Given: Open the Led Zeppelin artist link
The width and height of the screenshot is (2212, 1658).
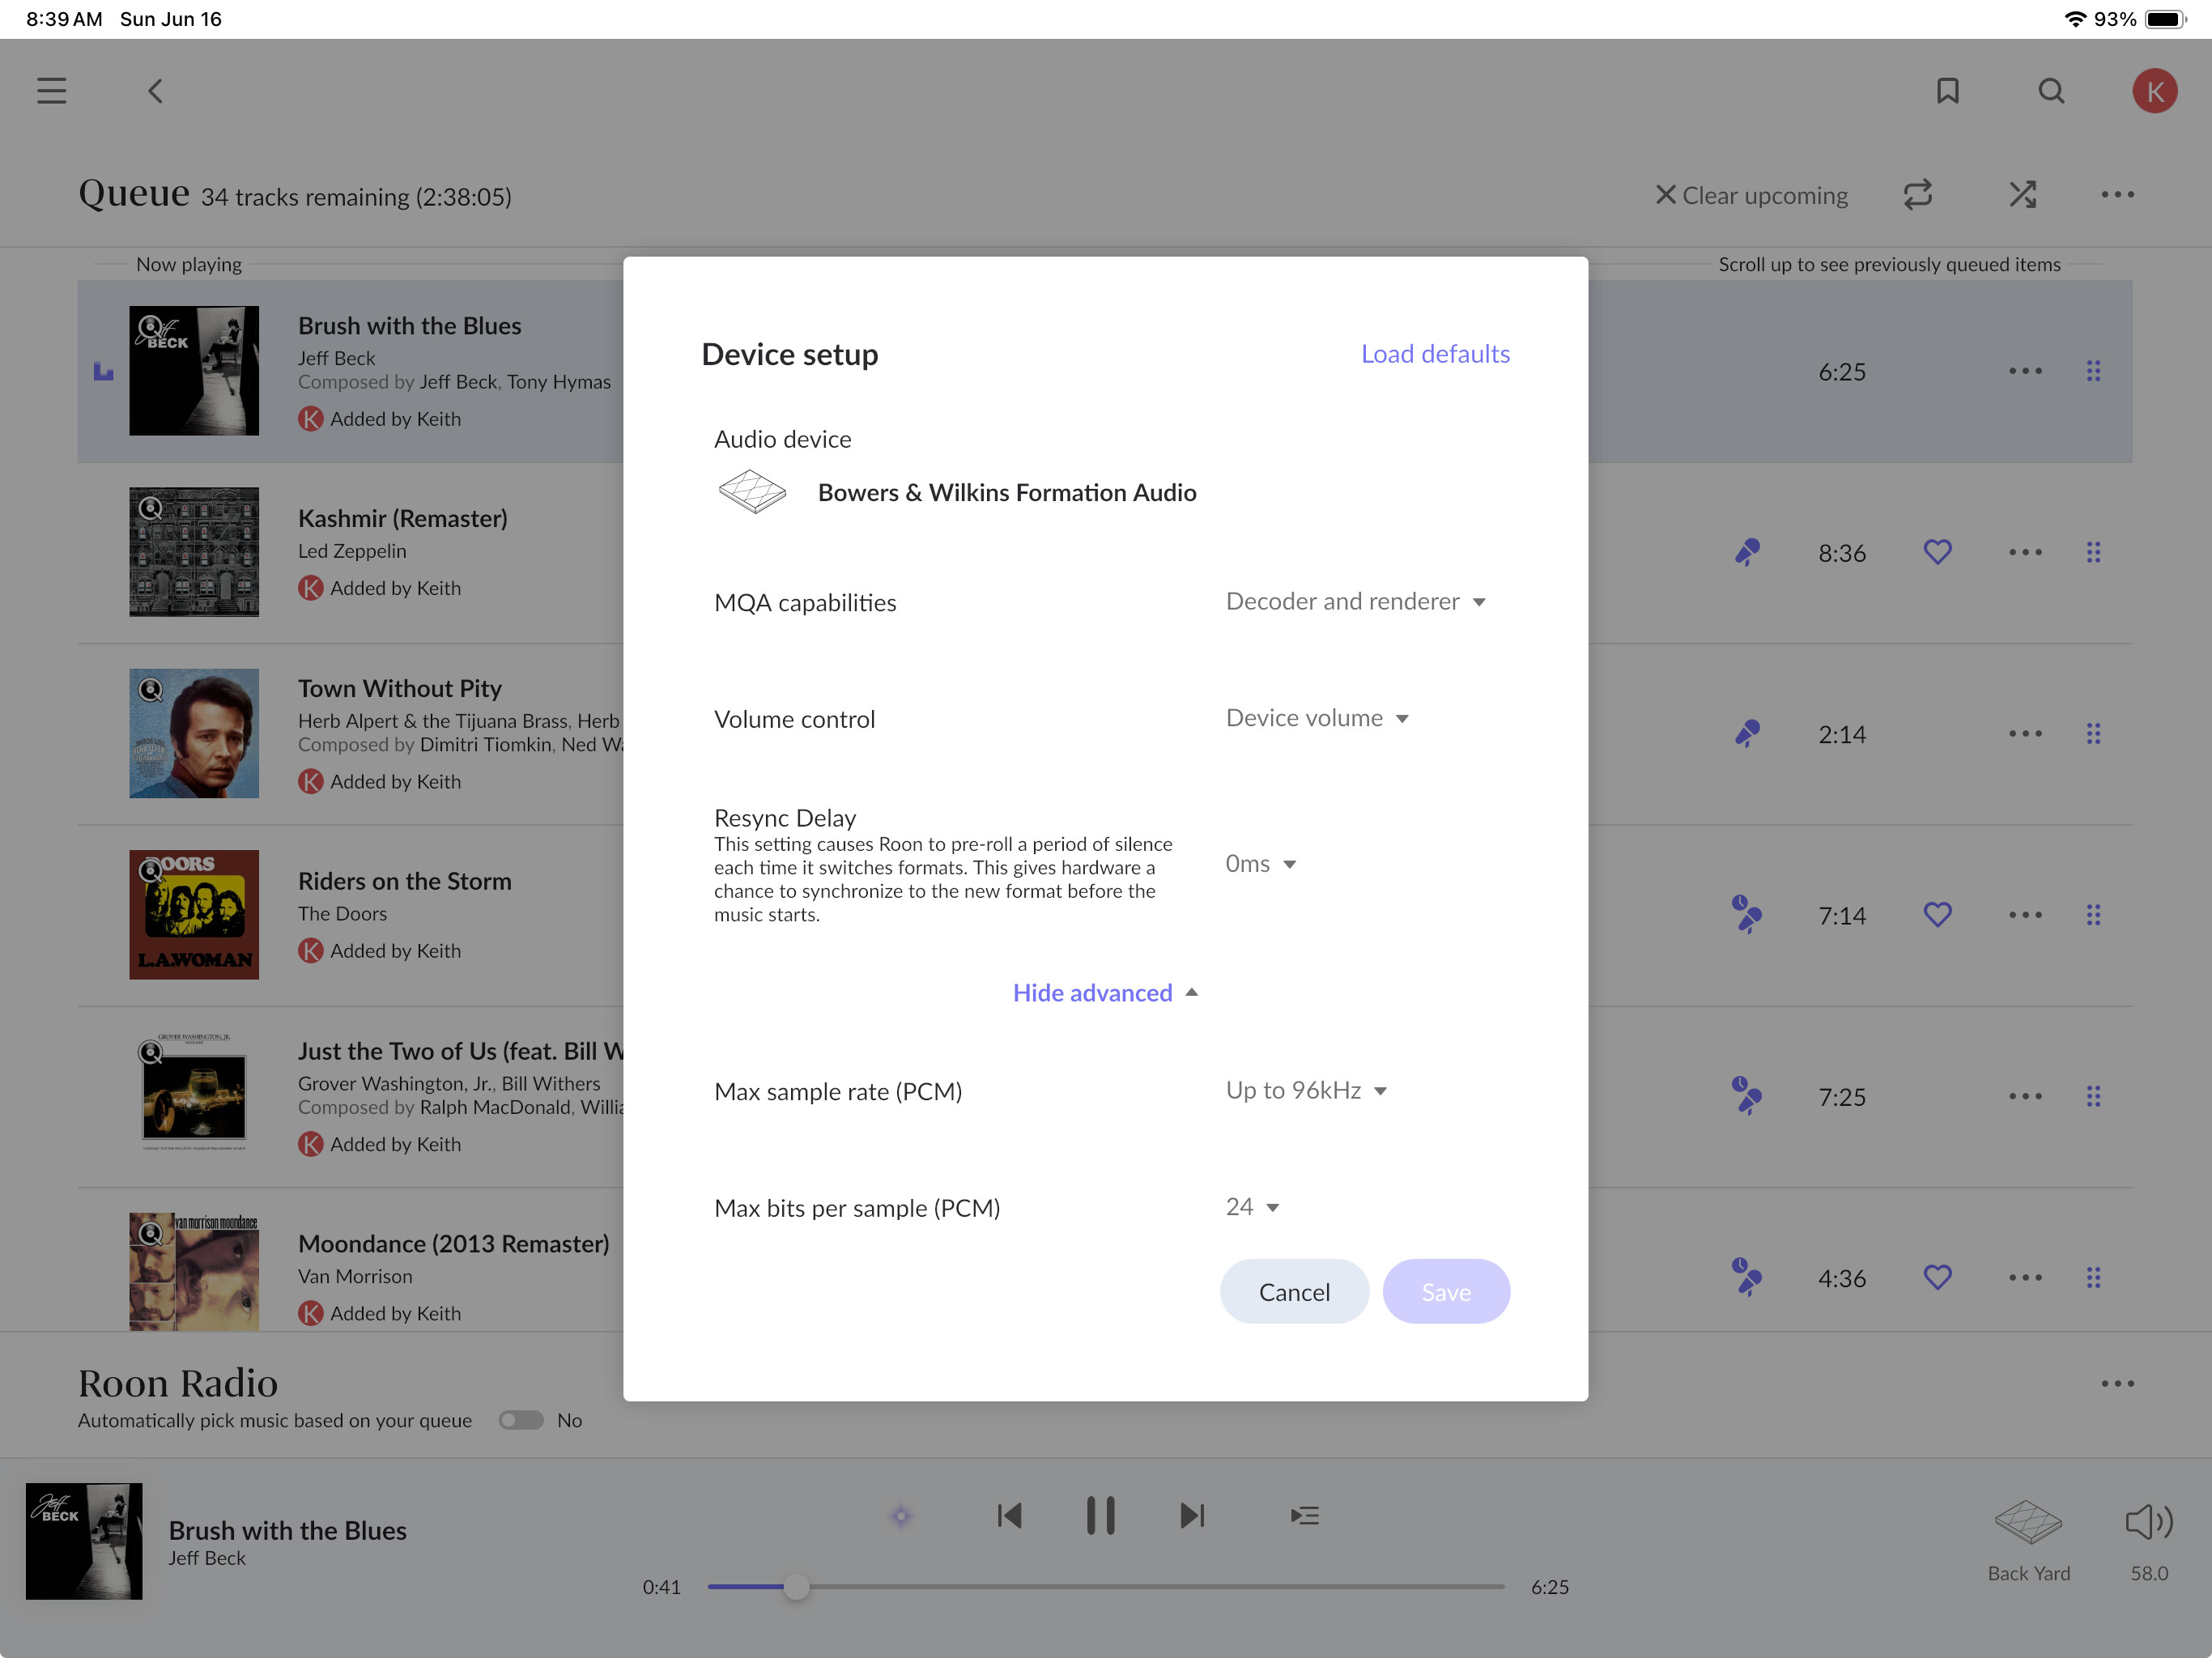Looking at the screenshot, I should click(x=352, y=551).
